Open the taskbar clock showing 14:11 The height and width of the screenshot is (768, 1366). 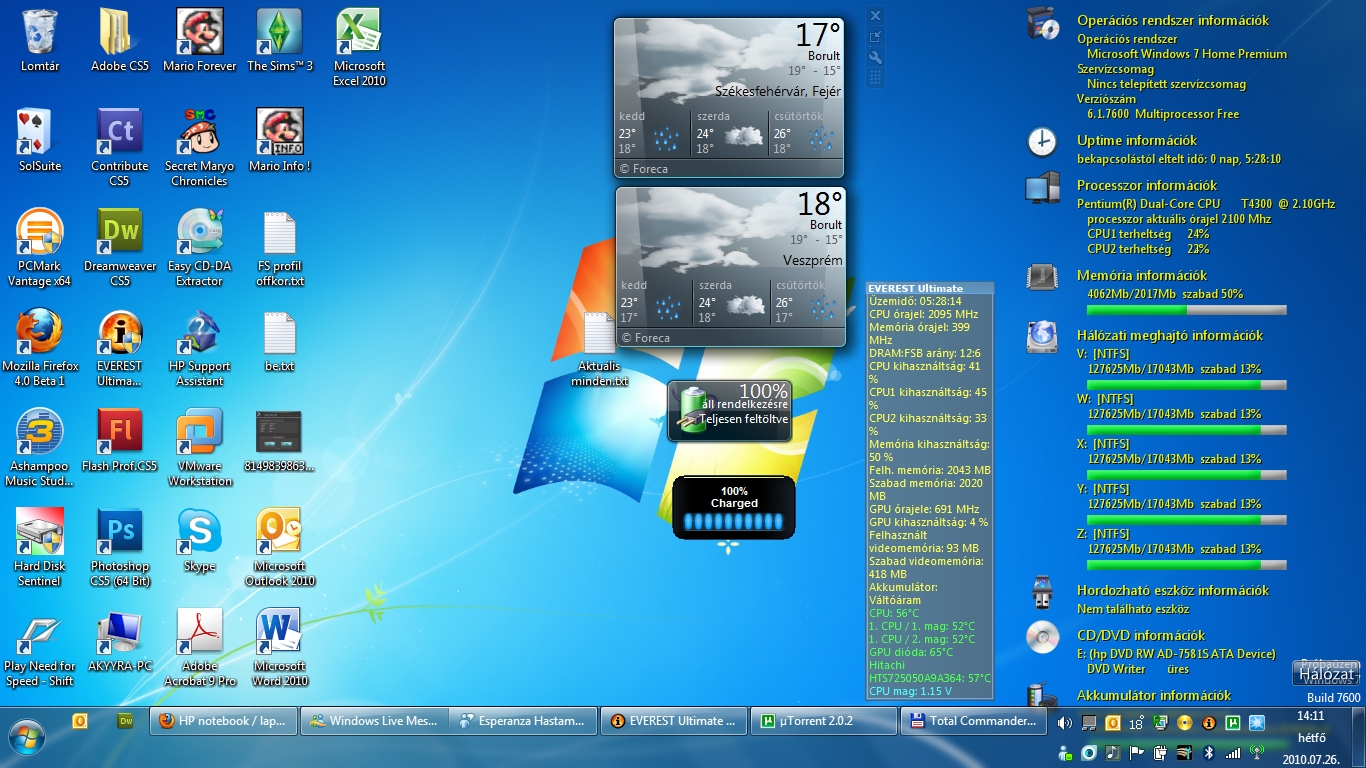point(1310,716)
